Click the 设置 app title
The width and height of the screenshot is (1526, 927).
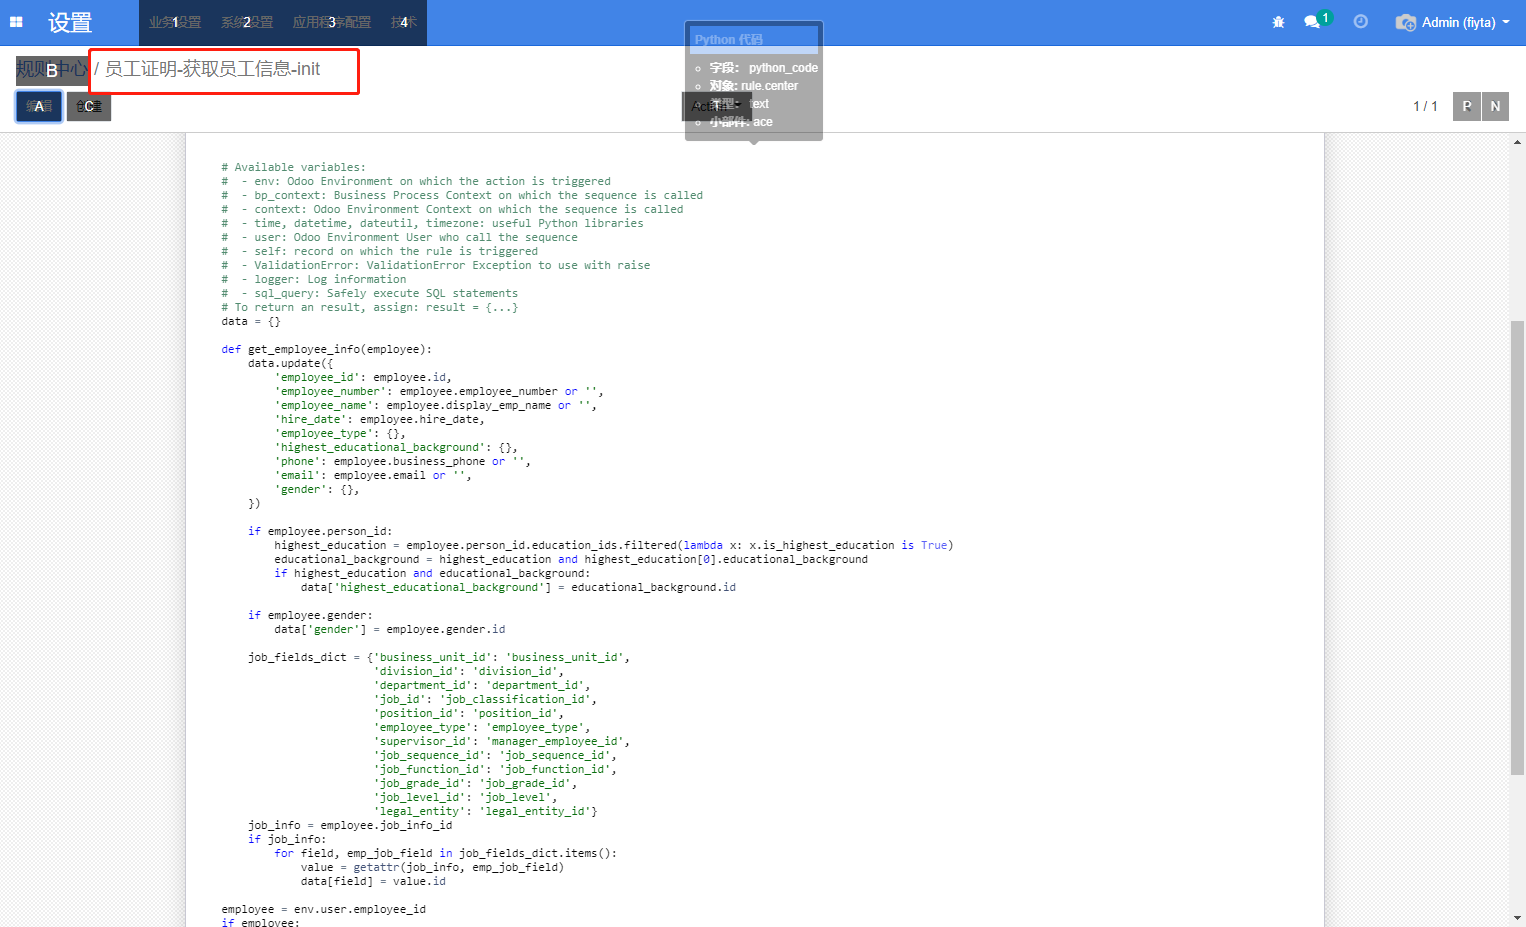click(70, 22)
